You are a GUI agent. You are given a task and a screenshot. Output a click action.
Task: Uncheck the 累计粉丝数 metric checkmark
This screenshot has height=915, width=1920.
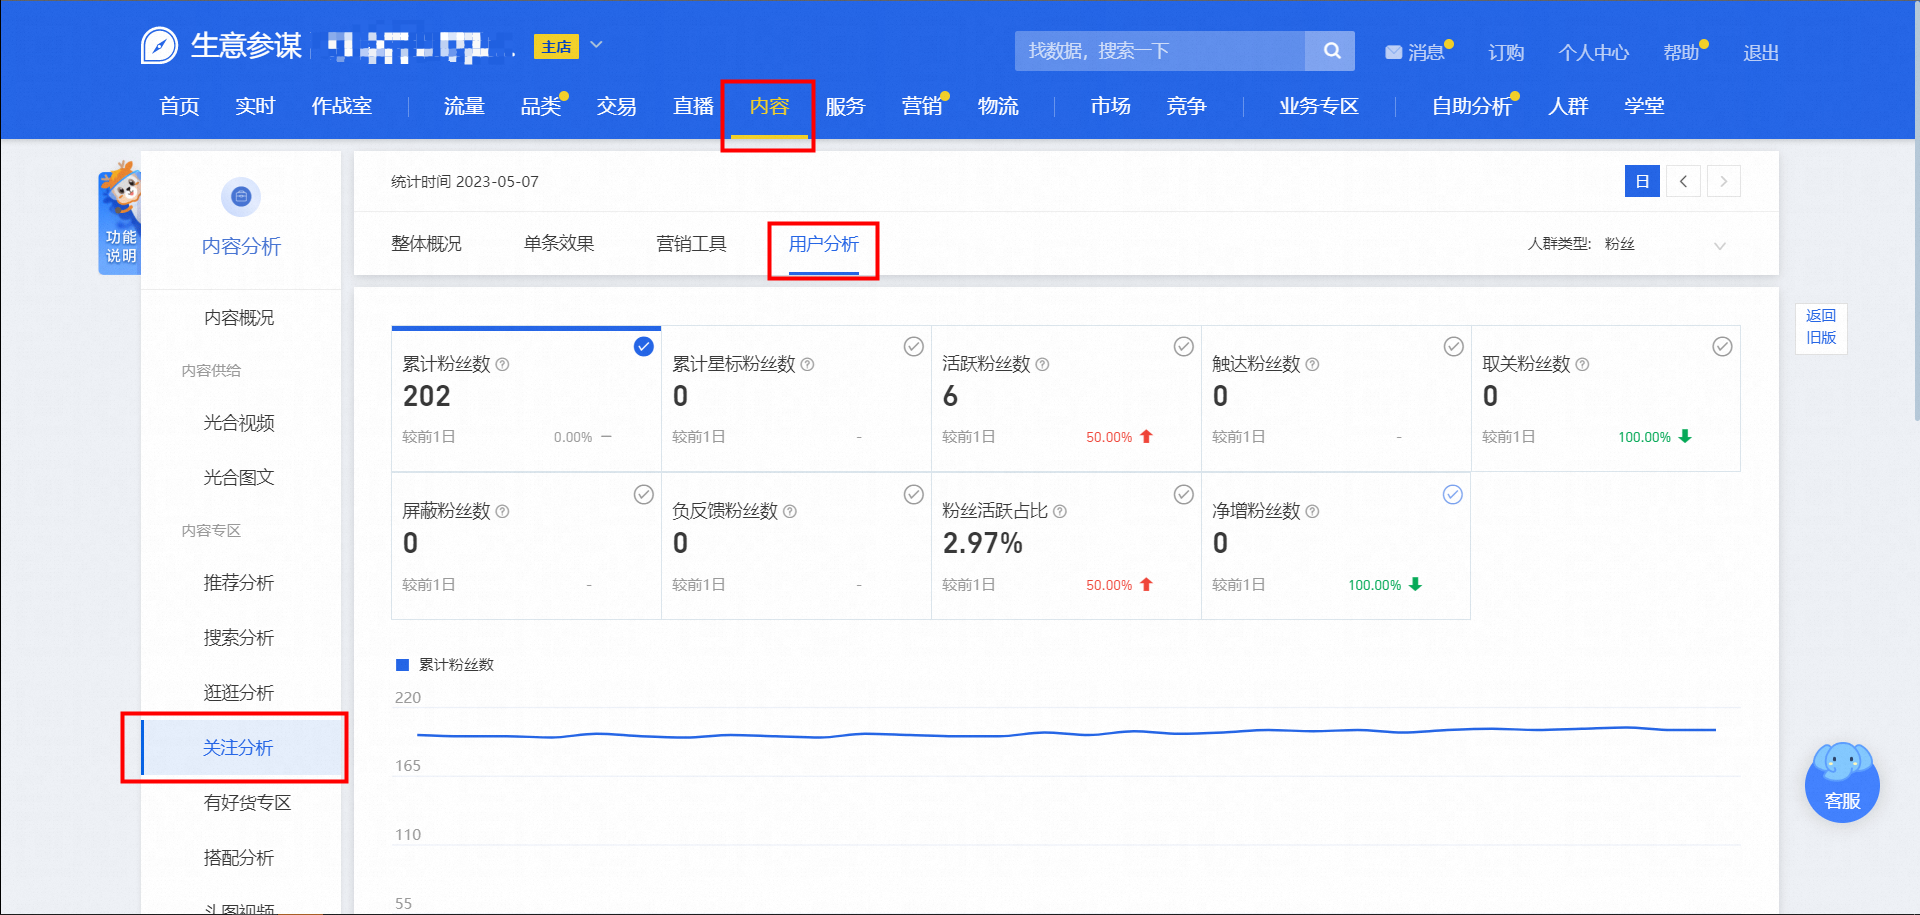click(x=644, y=346)
